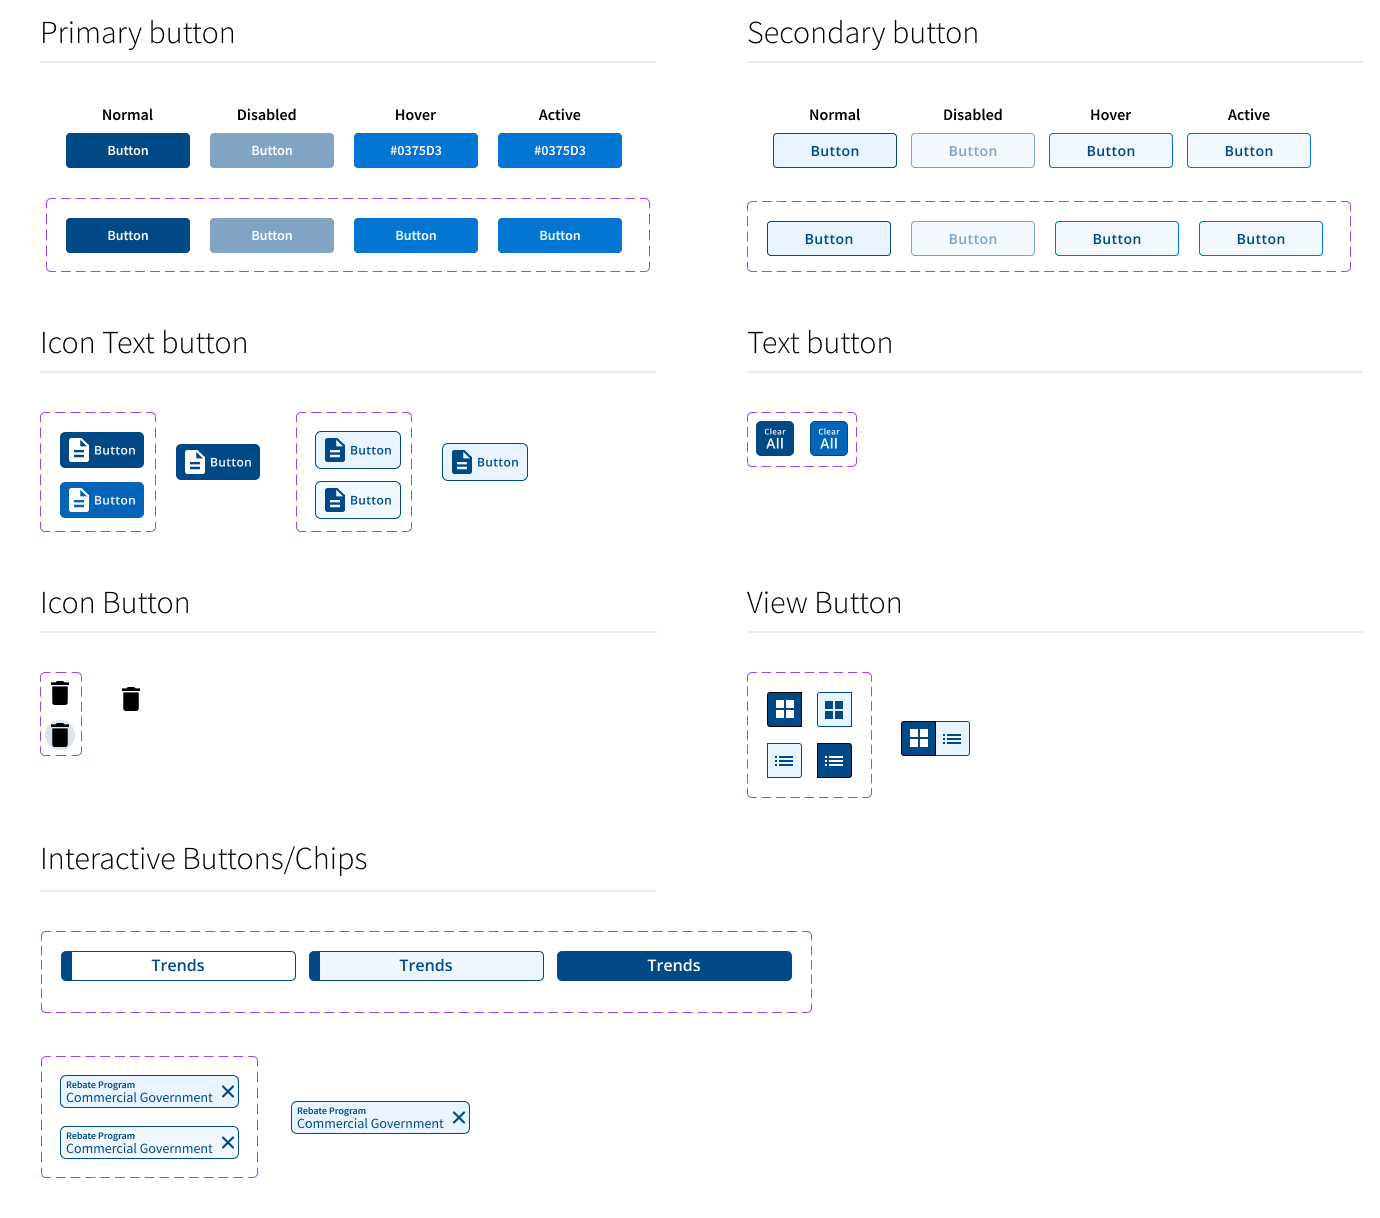Remove the standalone Rebate Program chip via its X
The height and width of the screenshot is (1218, 1380).
(459, 1117)
